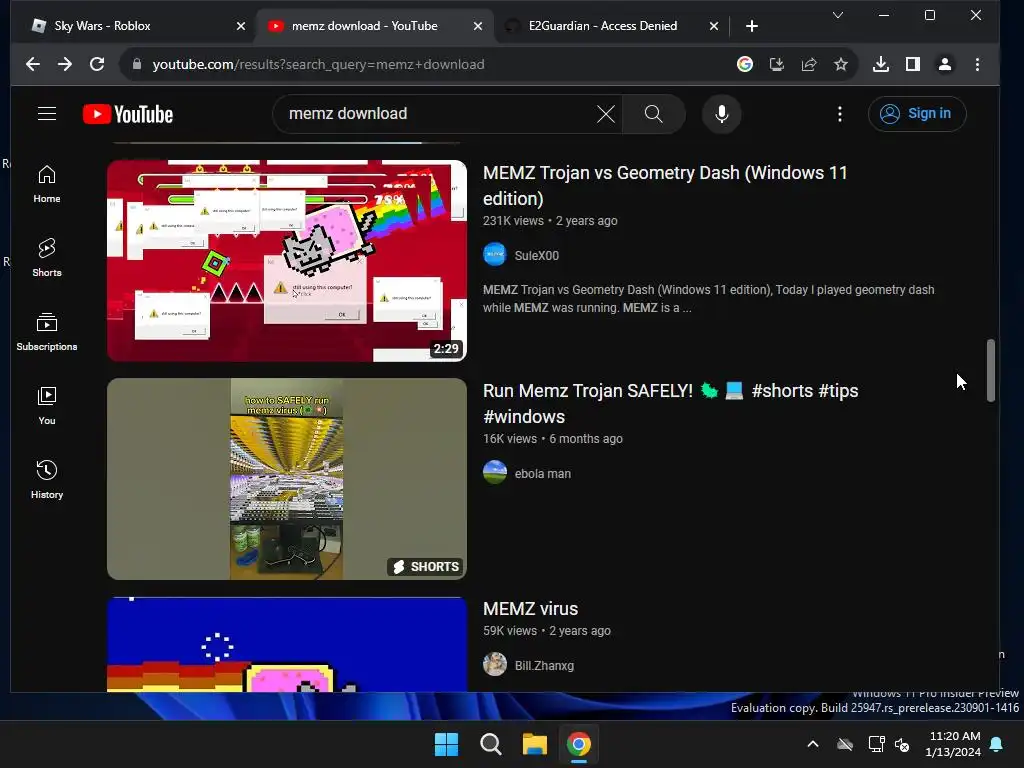Viewport: 1024px width, 768px height.
Task: Expand hidden system tray icons chevron
Action: [x=812, y=744]
